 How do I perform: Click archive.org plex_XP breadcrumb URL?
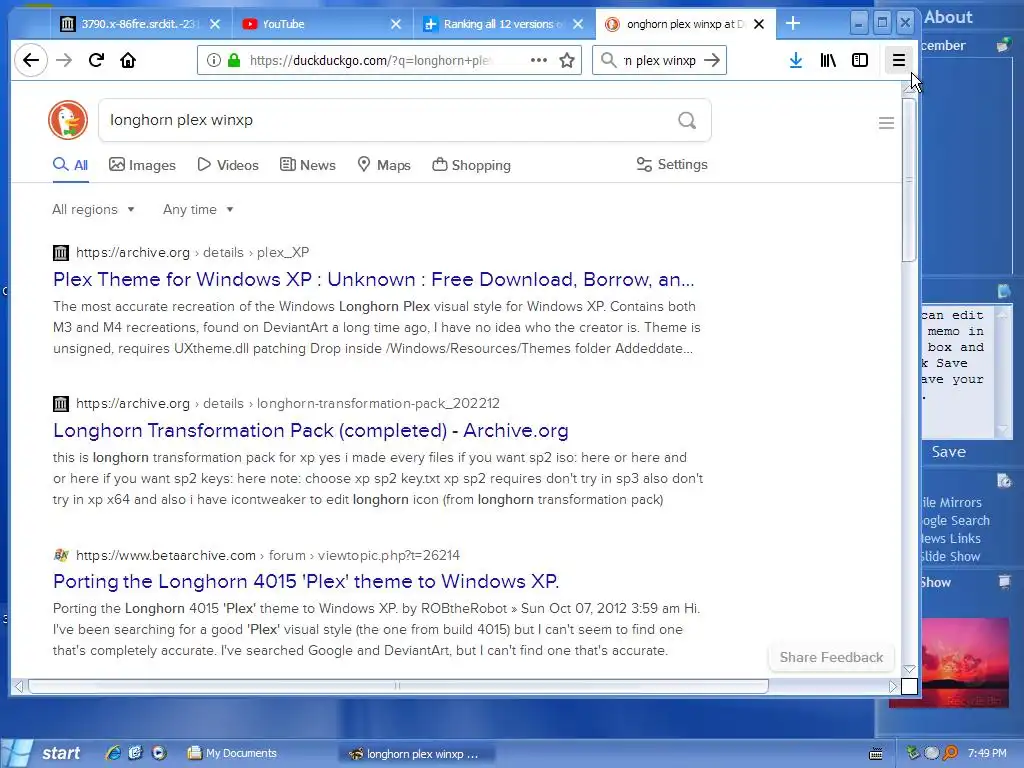click(193, 253)
